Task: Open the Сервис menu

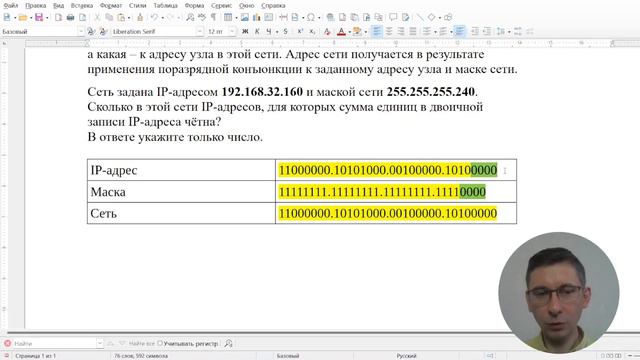Action: coord(222,6)
